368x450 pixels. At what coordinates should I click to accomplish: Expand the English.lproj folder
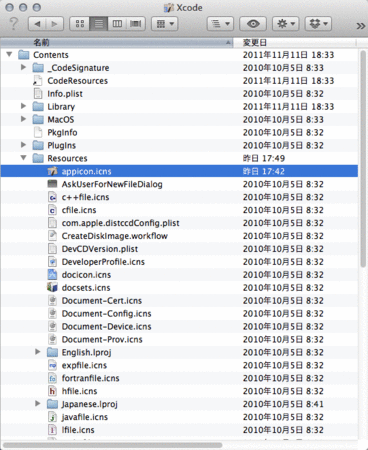tap(38, 352)
